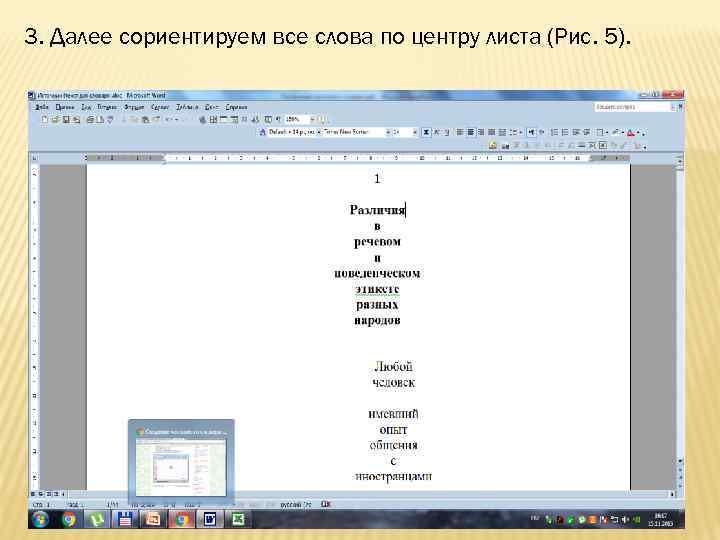Justify the paragraph text
Screen dimensions: 720x540
(491, 132)
